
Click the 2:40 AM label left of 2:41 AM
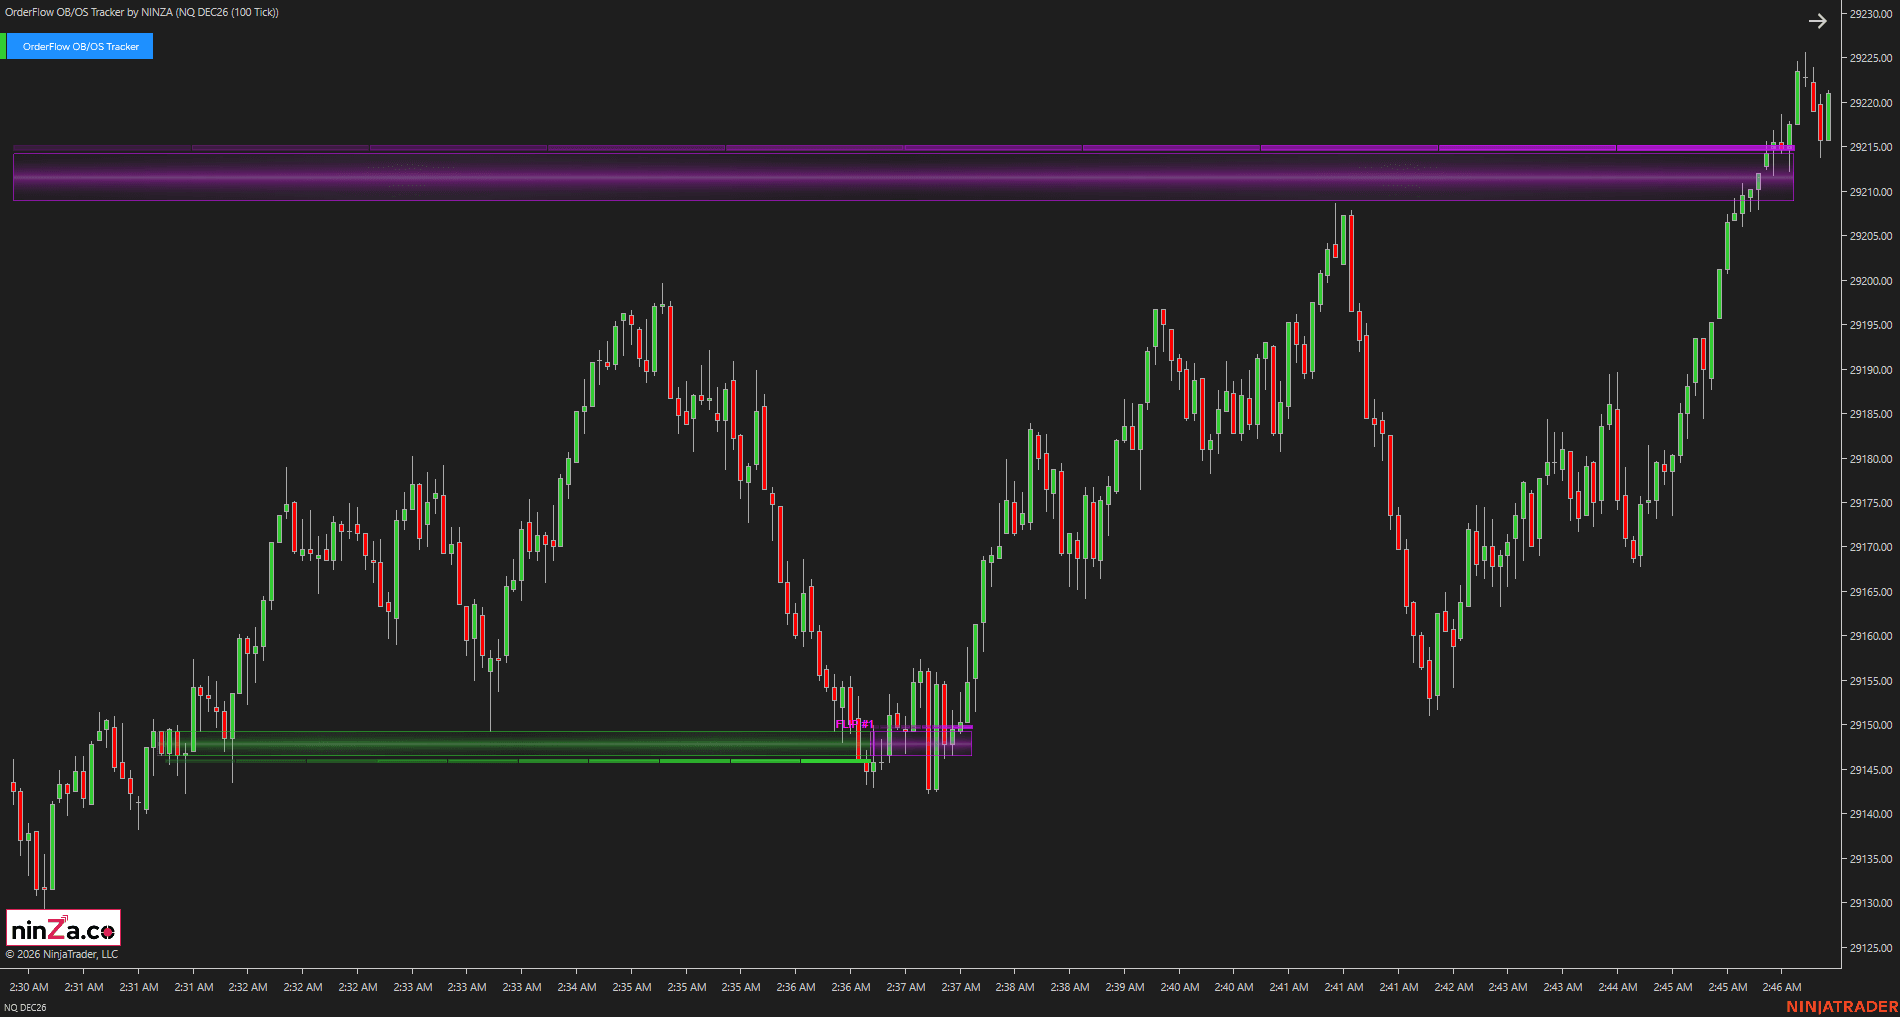pyautogui.click(x=1234, y=987)
